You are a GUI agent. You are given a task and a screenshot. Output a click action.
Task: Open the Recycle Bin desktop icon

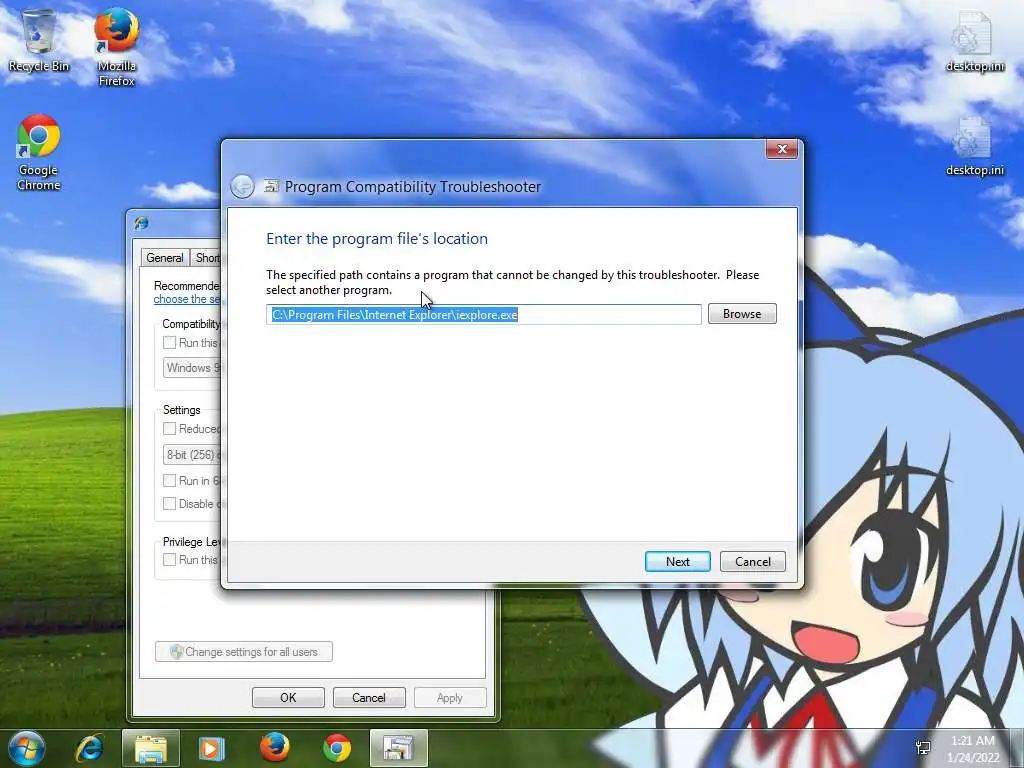[x=39, y=40]
